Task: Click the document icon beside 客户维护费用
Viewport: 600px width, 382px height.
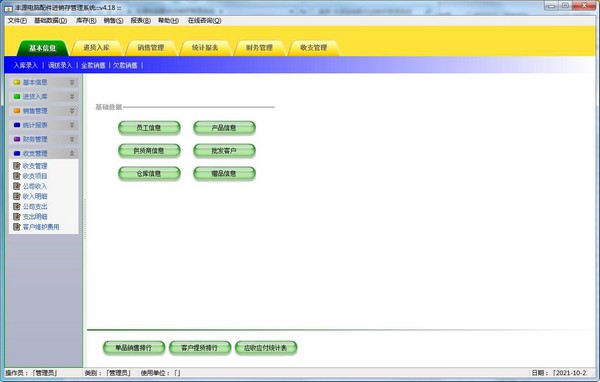Action: click(16, 227)
